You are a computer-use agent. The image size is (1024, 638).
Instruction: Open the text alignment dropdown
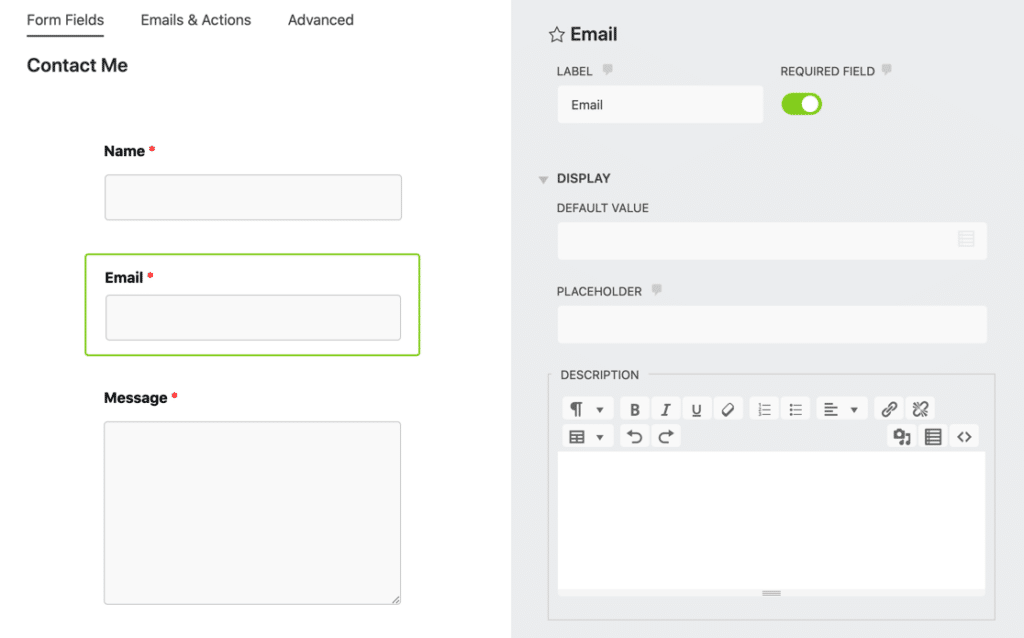pos(837,408)
